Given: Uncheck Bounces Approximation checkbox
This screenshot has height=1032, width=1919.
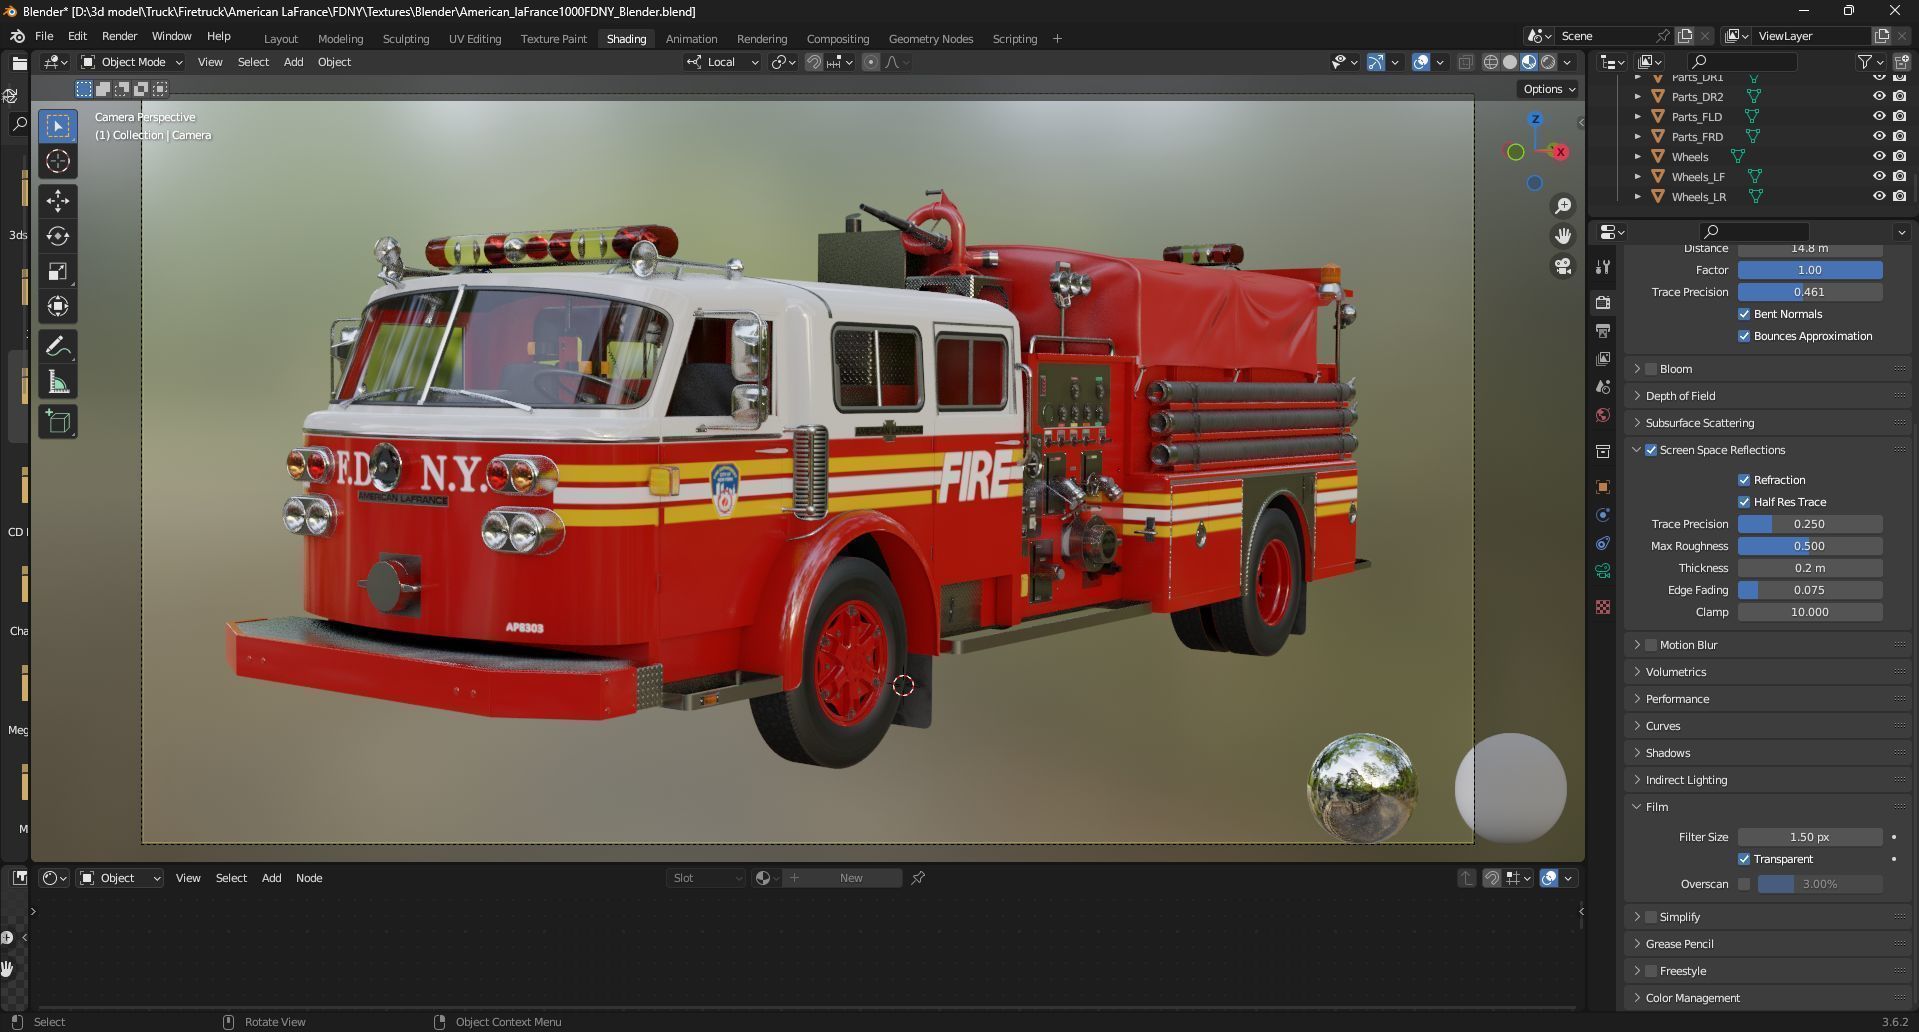Looking at the screenshot, I should [1744, 336].
